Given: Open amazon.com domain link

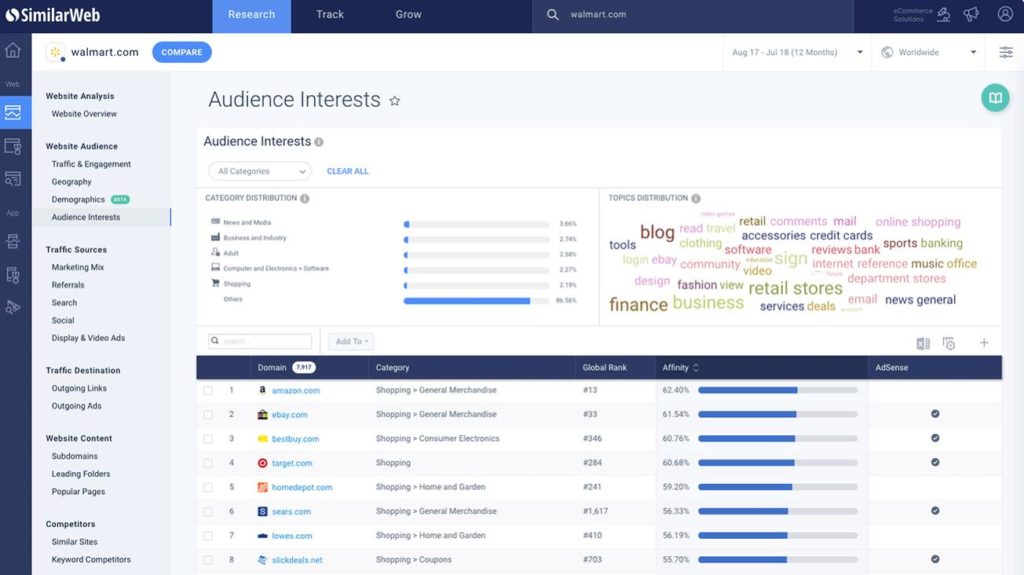Looking at the screenshot, I should [x=296, y=391].
